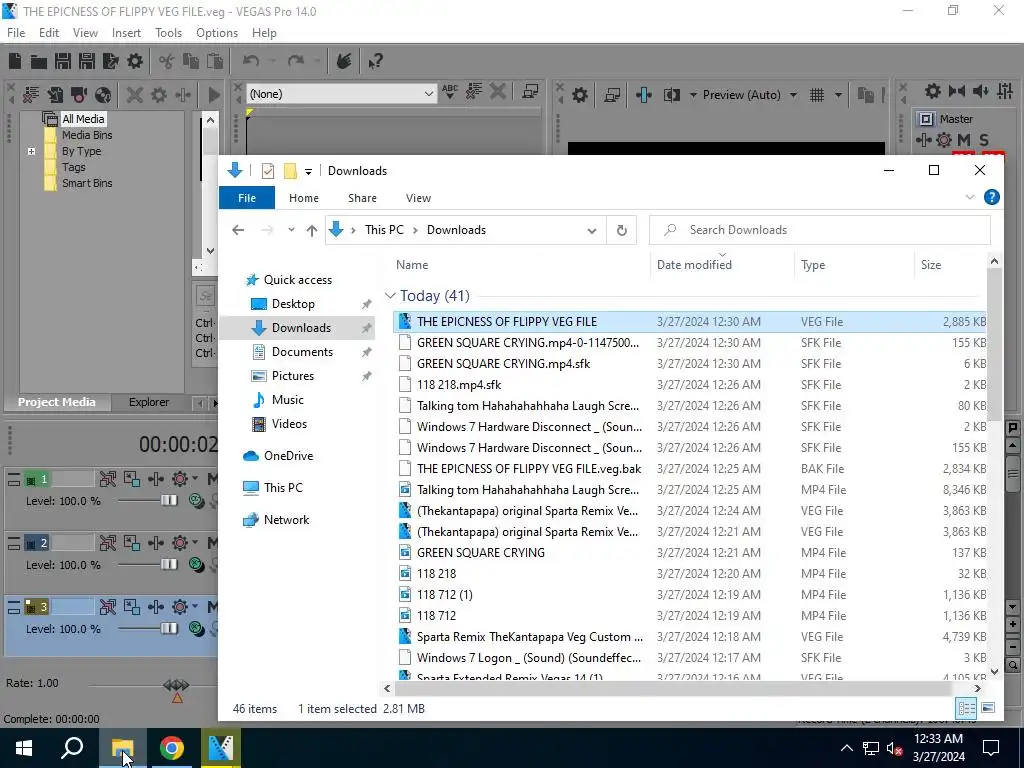Viewport: 1024px width, 768px height.
Task: Click the Undo arrow in VEGAS toolbar
Action: point(251,61)
